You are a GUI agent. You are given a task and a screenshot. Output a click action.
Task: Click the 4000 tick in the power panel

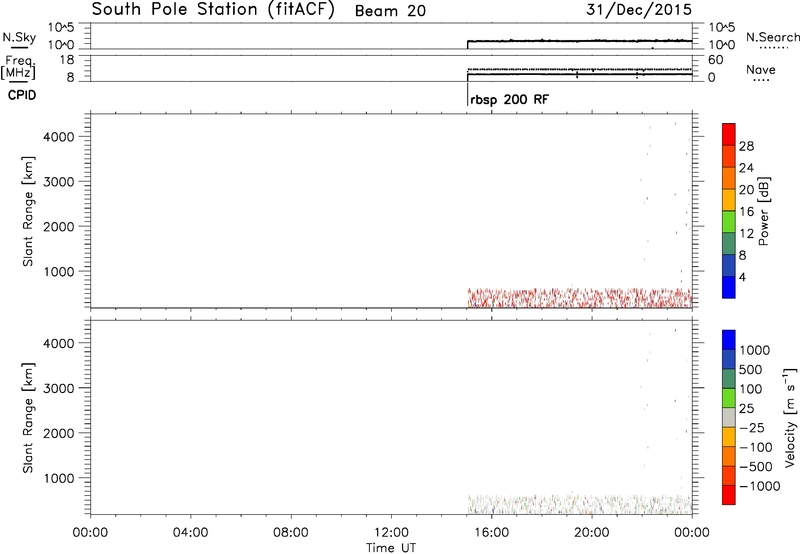pyautogui.click(x=59, y=137)
